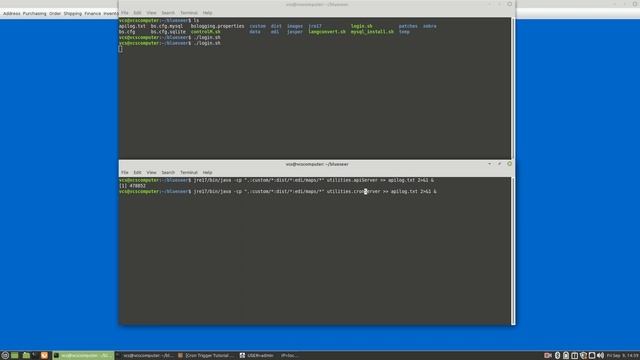This screenshot has height=360, width=640.
Task: Maximize the lower terminal window
Action: (499, 164)
